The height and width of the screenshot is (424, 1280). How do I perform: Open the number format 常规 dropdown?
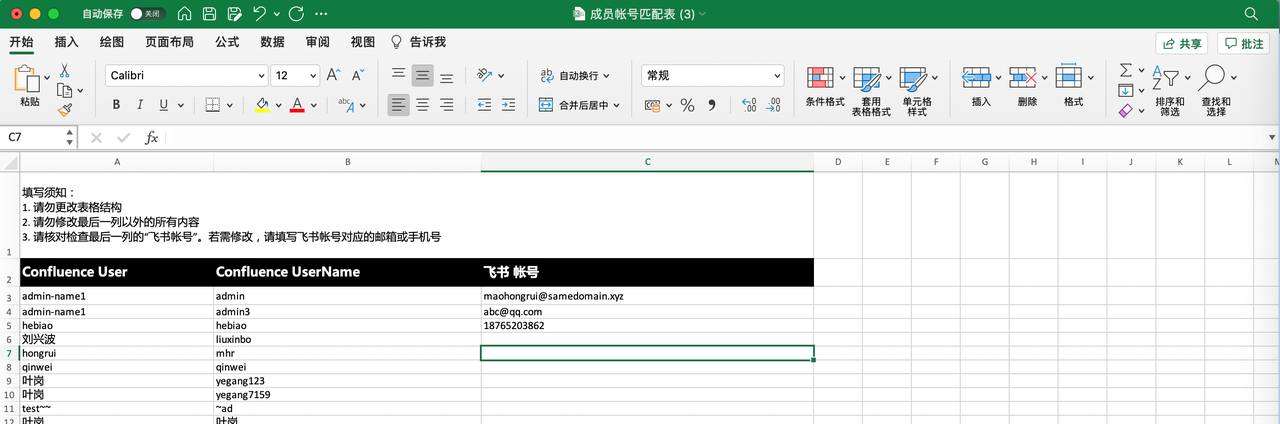(x=712, y=76)
